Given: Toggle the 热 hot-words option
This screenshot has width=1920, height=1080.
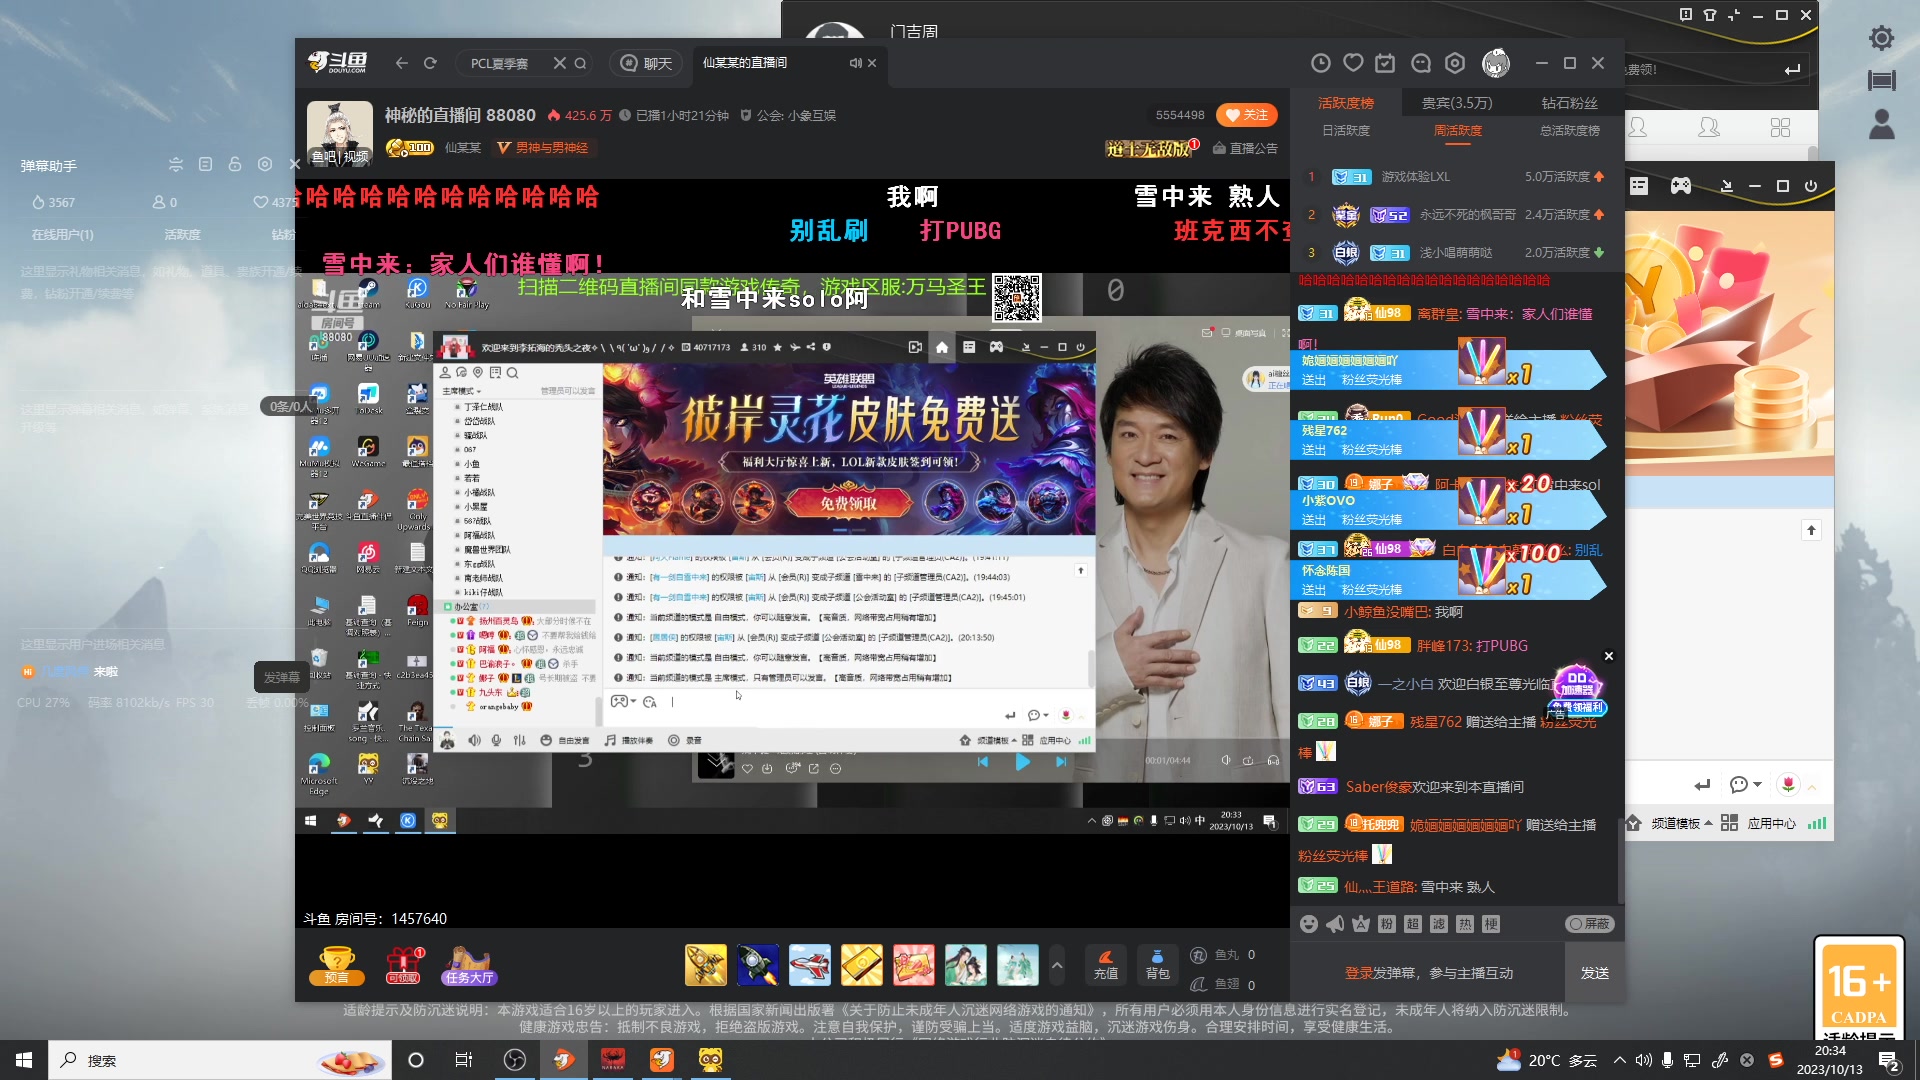Looking at the screenshot, I should (1465, 924).
